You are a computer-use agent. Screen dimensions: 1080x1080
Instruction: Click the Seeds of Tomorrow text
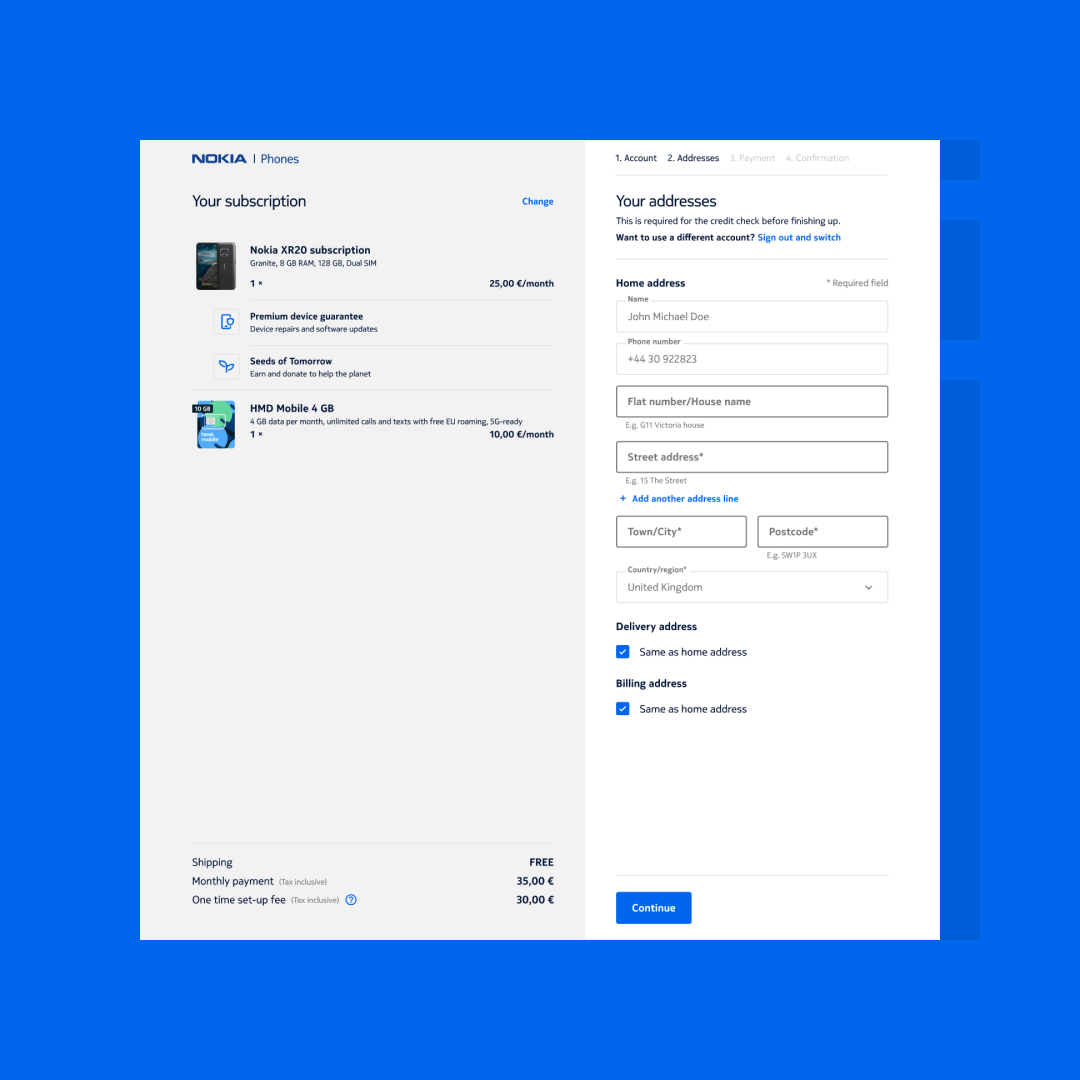coord(291,361)
